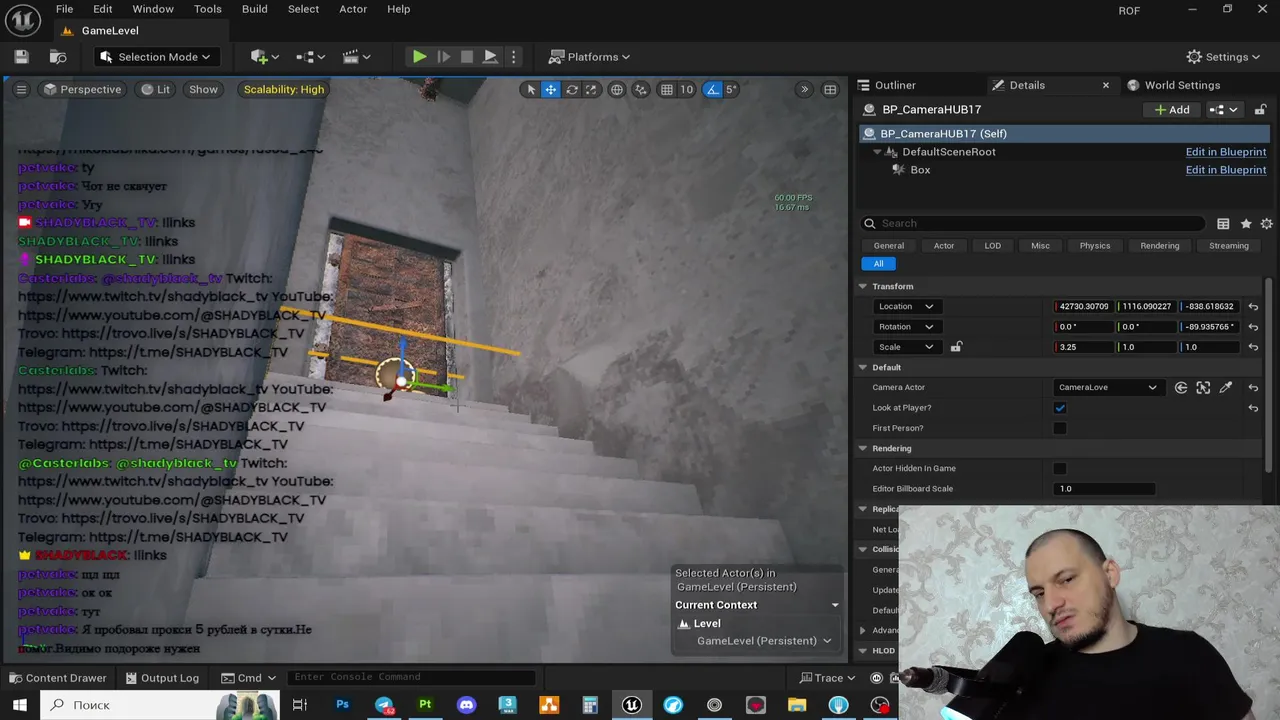The width and height of the screenshot is (1280, 720).
Task: Collapse the DefaultSceneRoot tree arrow
Action: pos(877,152)
